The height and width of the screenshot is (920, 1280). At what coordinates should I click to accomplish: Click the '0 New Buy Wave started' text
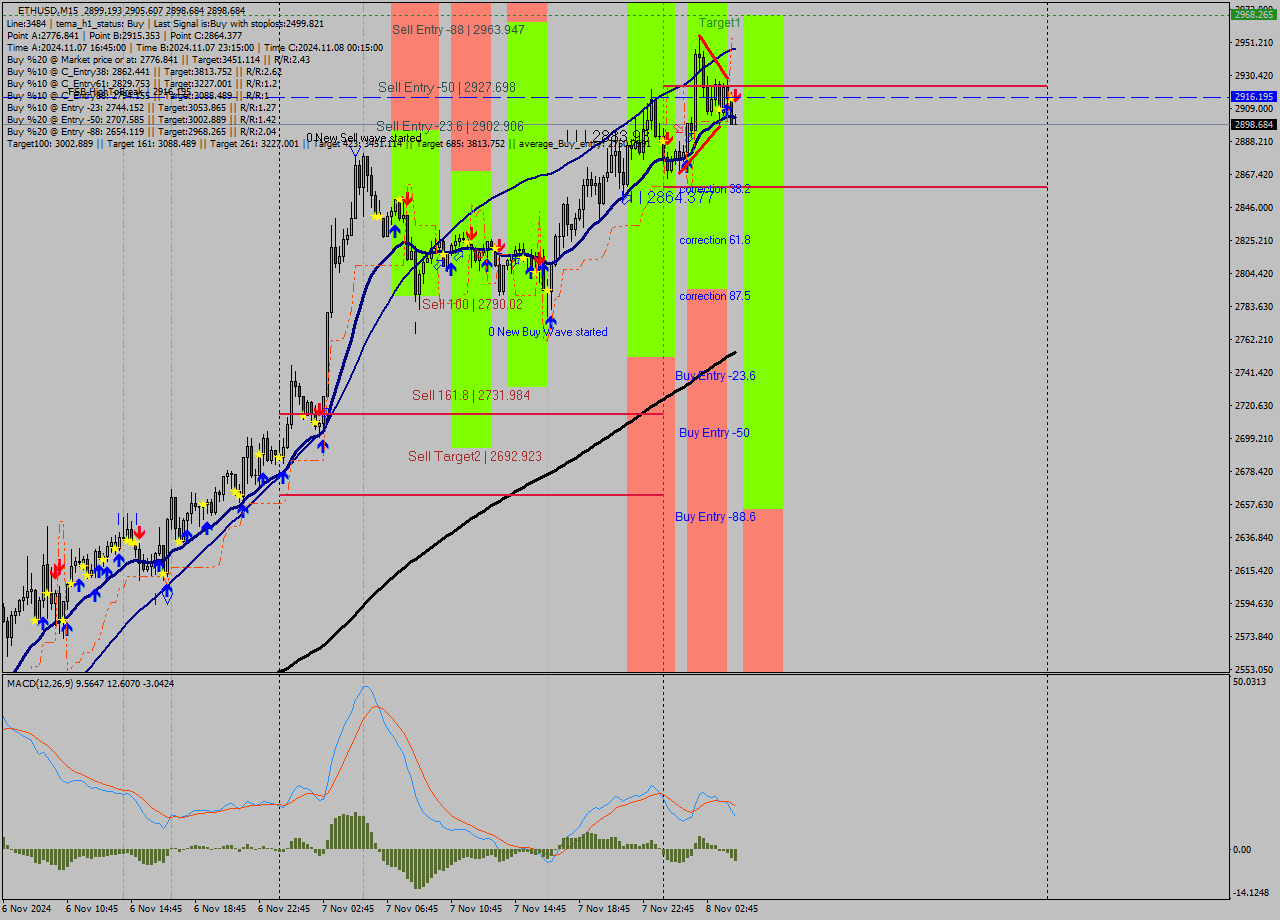548,332
